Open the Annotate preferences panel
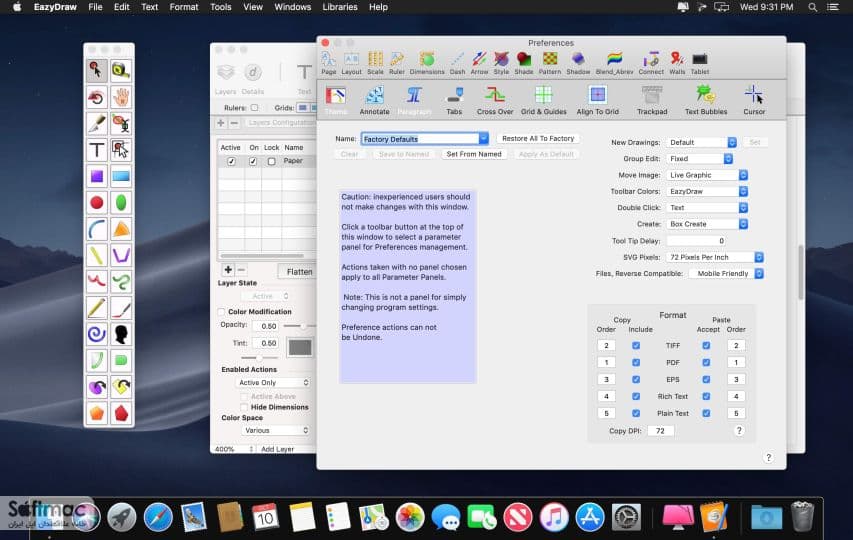853x540 pixels. pyautogui.click(x=374, y=101)
